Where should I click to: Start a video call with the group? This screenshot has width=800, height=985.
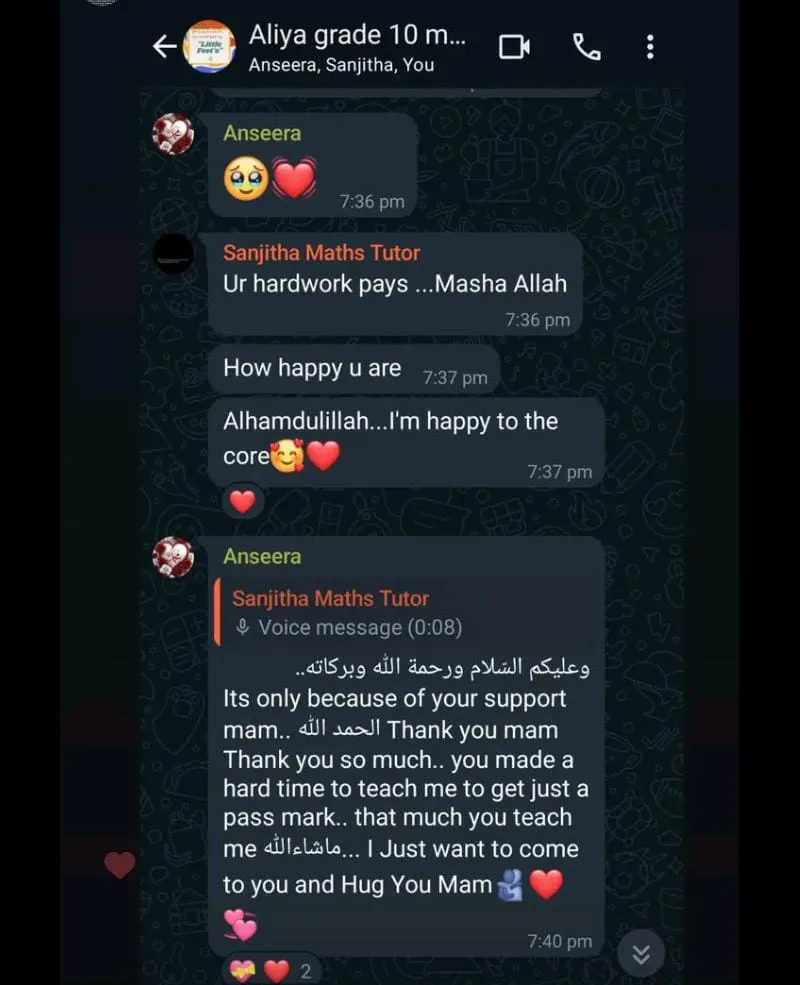click(x=514, y=47)
